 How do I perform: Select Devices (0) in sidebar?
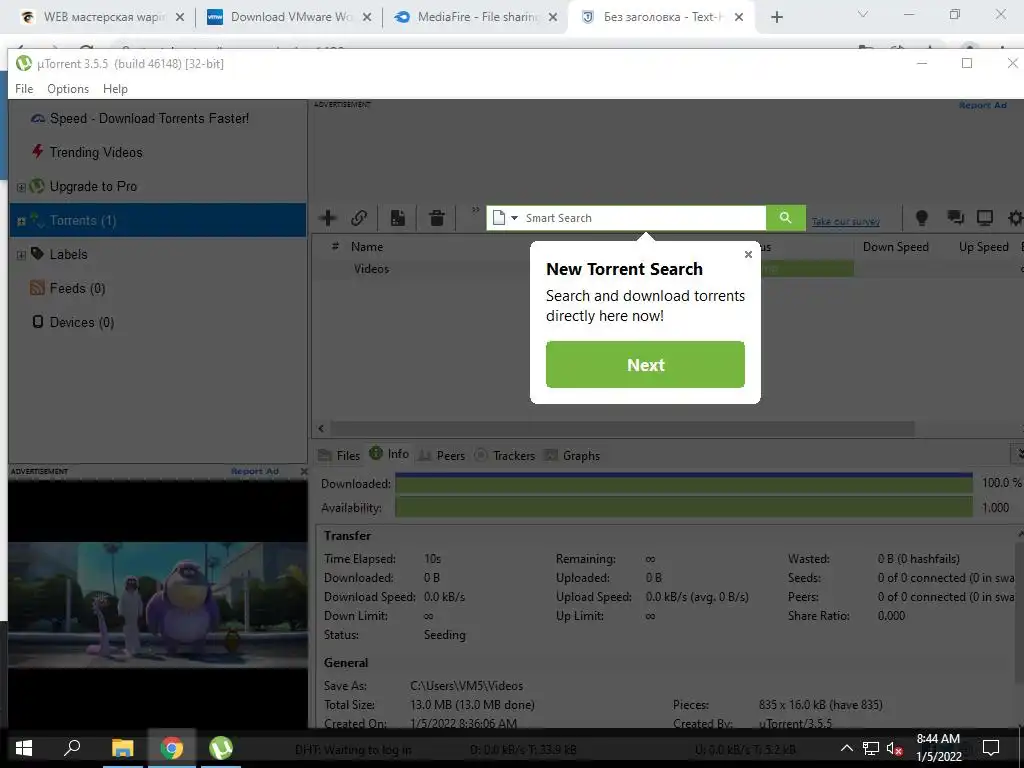pos(82,322)
